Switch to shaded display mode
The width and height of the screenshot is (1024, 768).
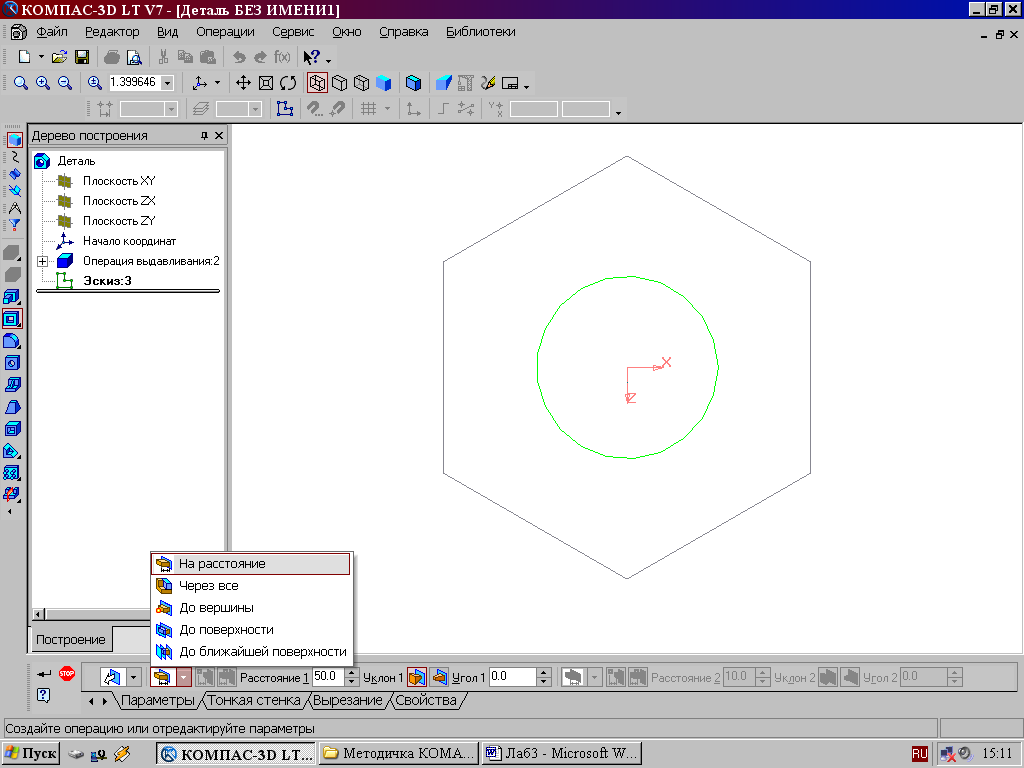click(x=384, y=83)
